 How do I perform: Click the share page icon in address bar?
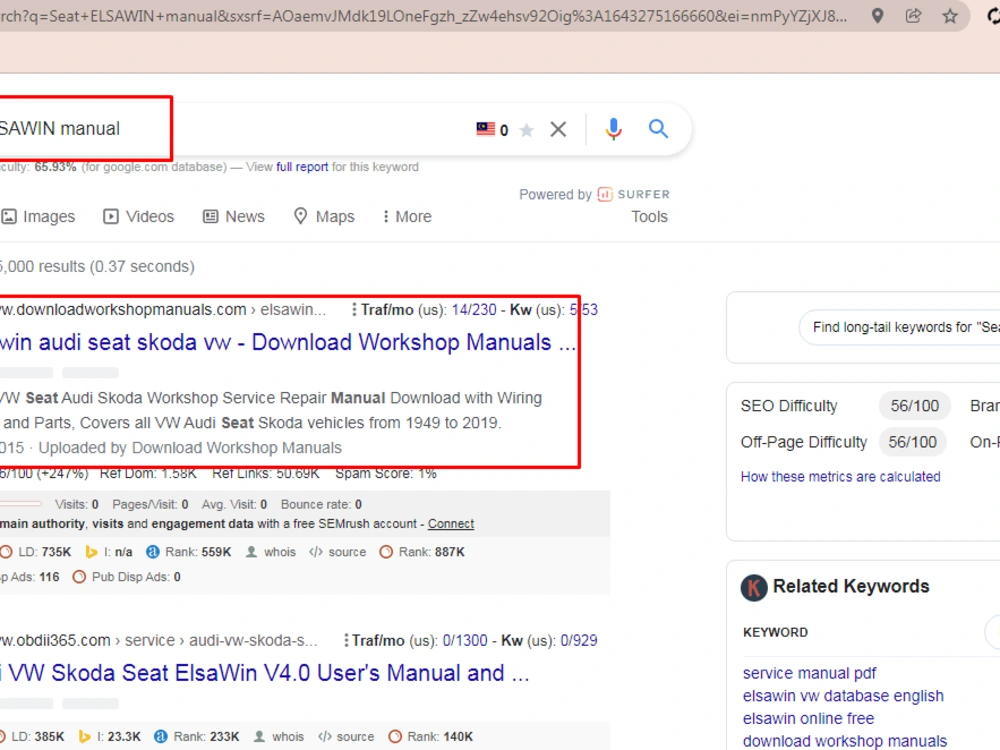click(913, 15)
